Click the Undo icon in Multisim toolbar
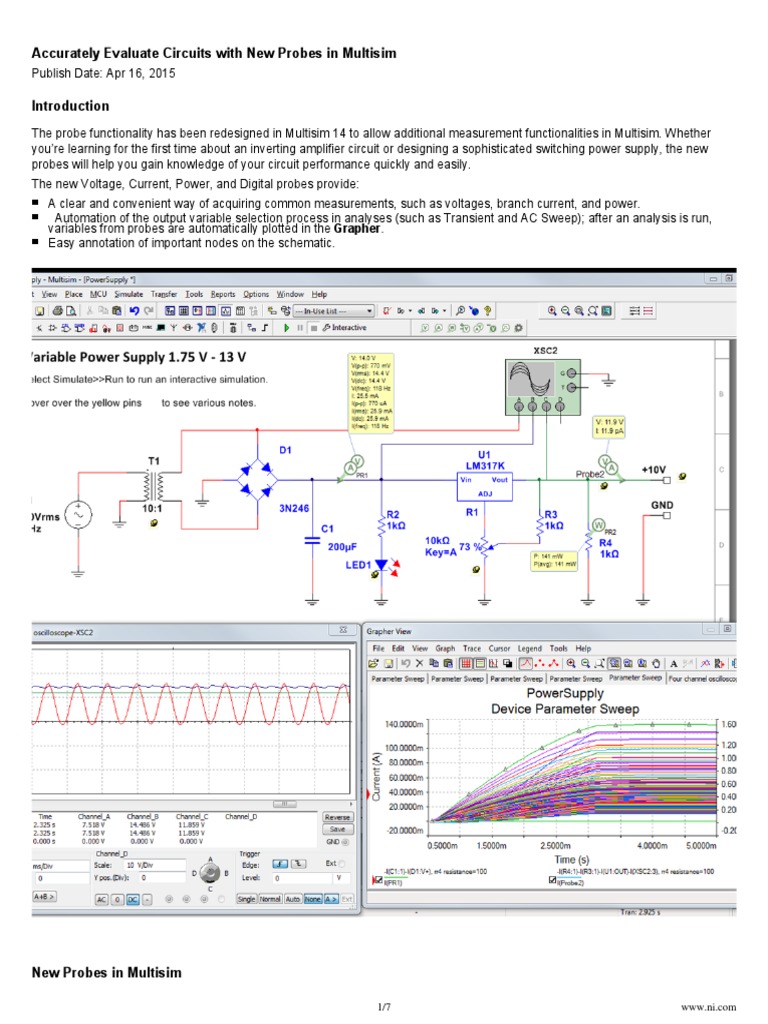Image resolution: width=768 pixels, height=1024 pixels. [135, 311]
